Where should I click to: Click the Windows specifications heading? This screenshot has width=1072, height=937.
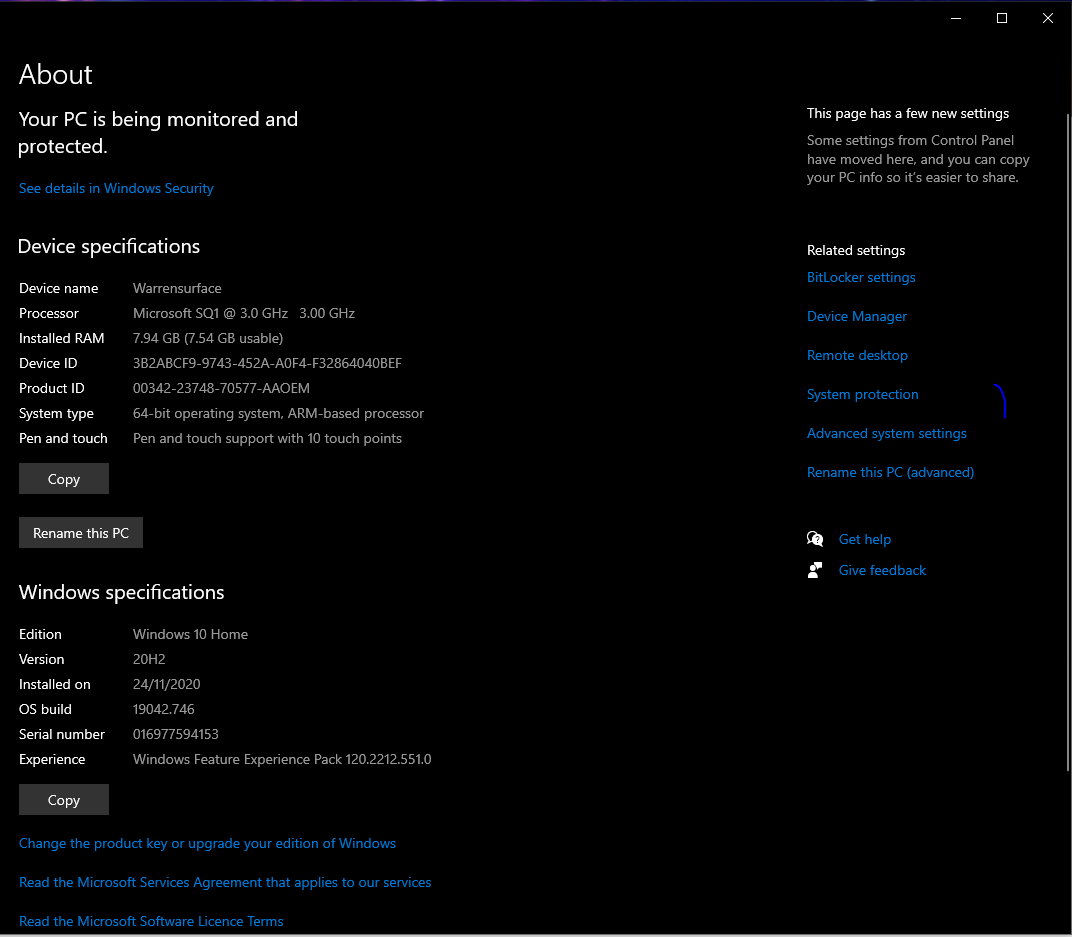pyautogui.click(x=121, y=592)
